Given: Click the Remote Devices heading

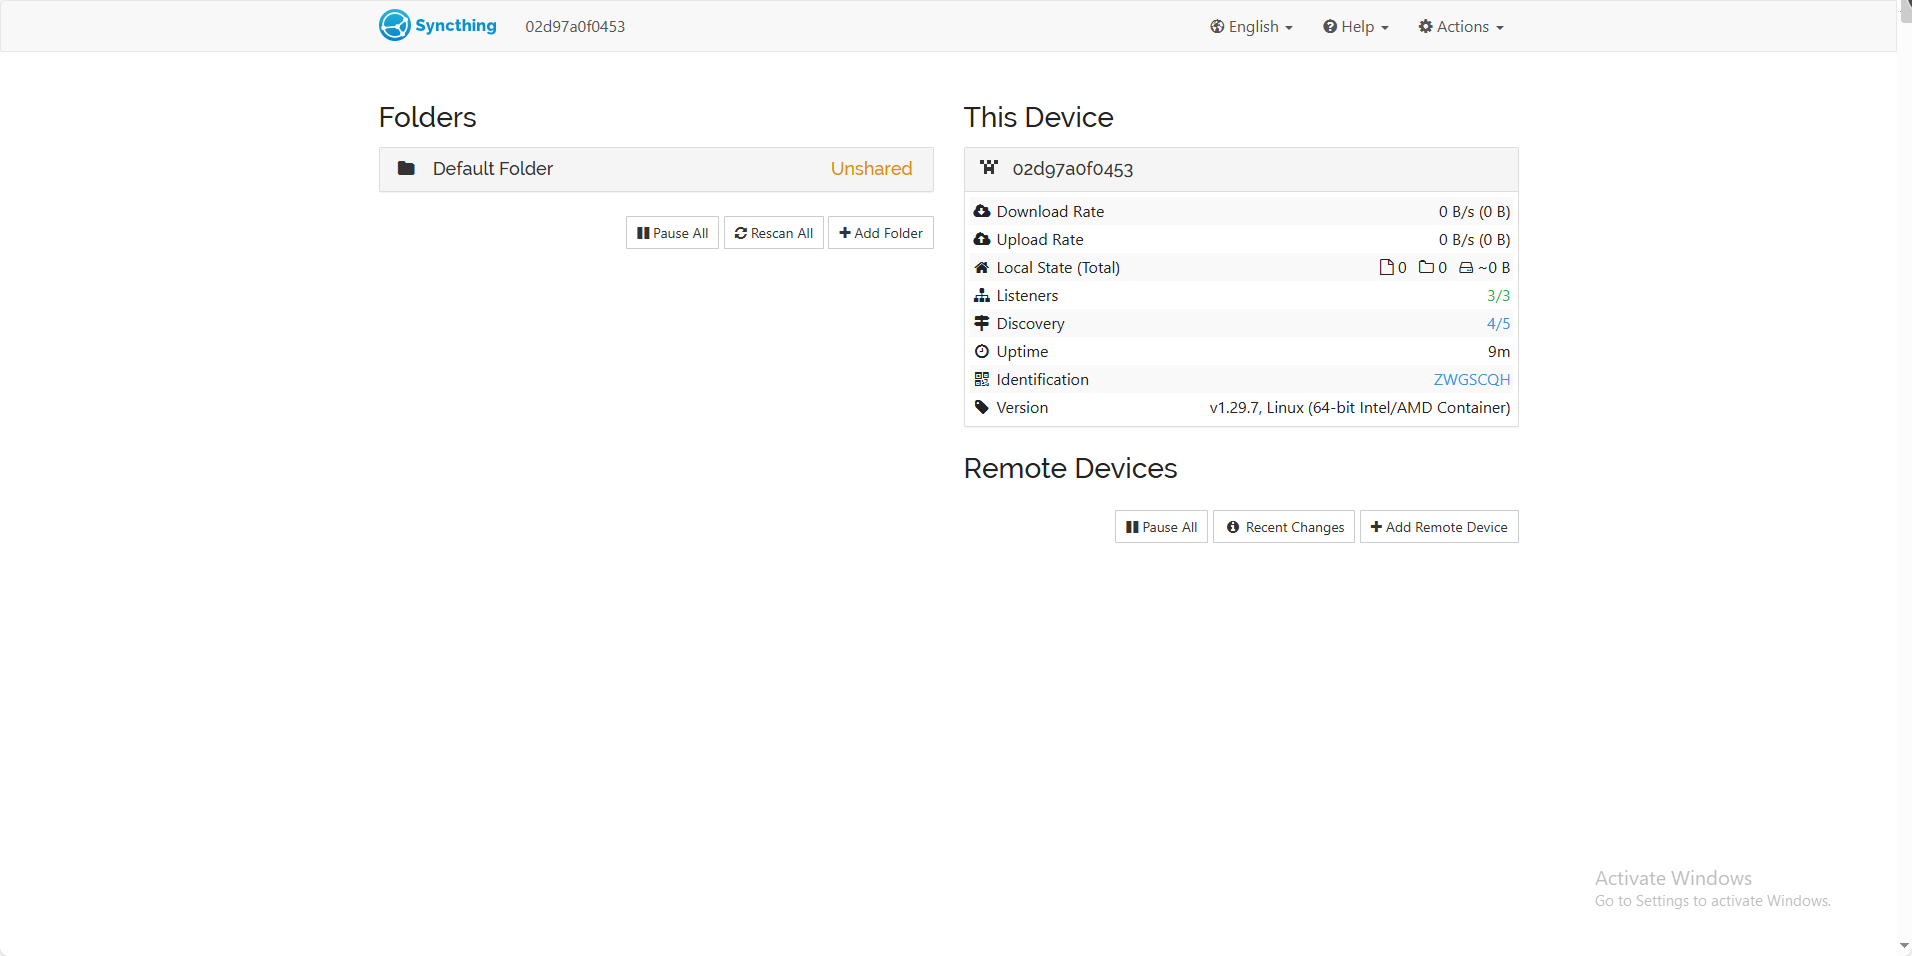Looking at the screenshot, I should [1070, 468].
